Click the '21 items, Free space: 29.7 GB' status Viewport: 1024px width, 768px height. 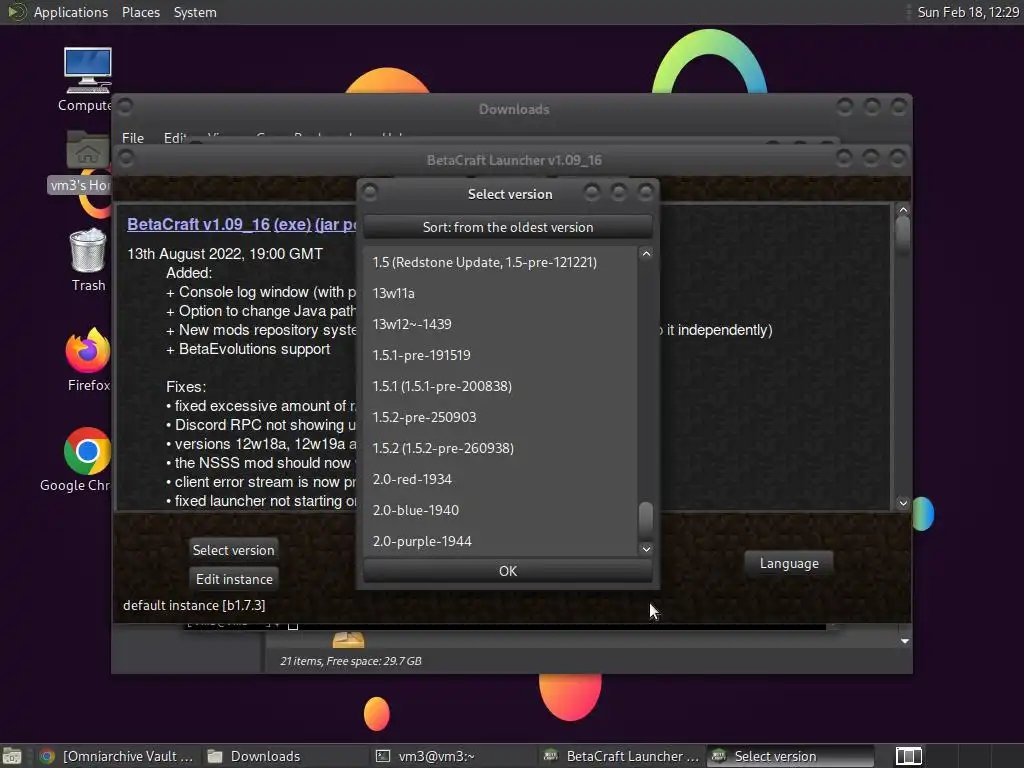click(x=351, y=661)
